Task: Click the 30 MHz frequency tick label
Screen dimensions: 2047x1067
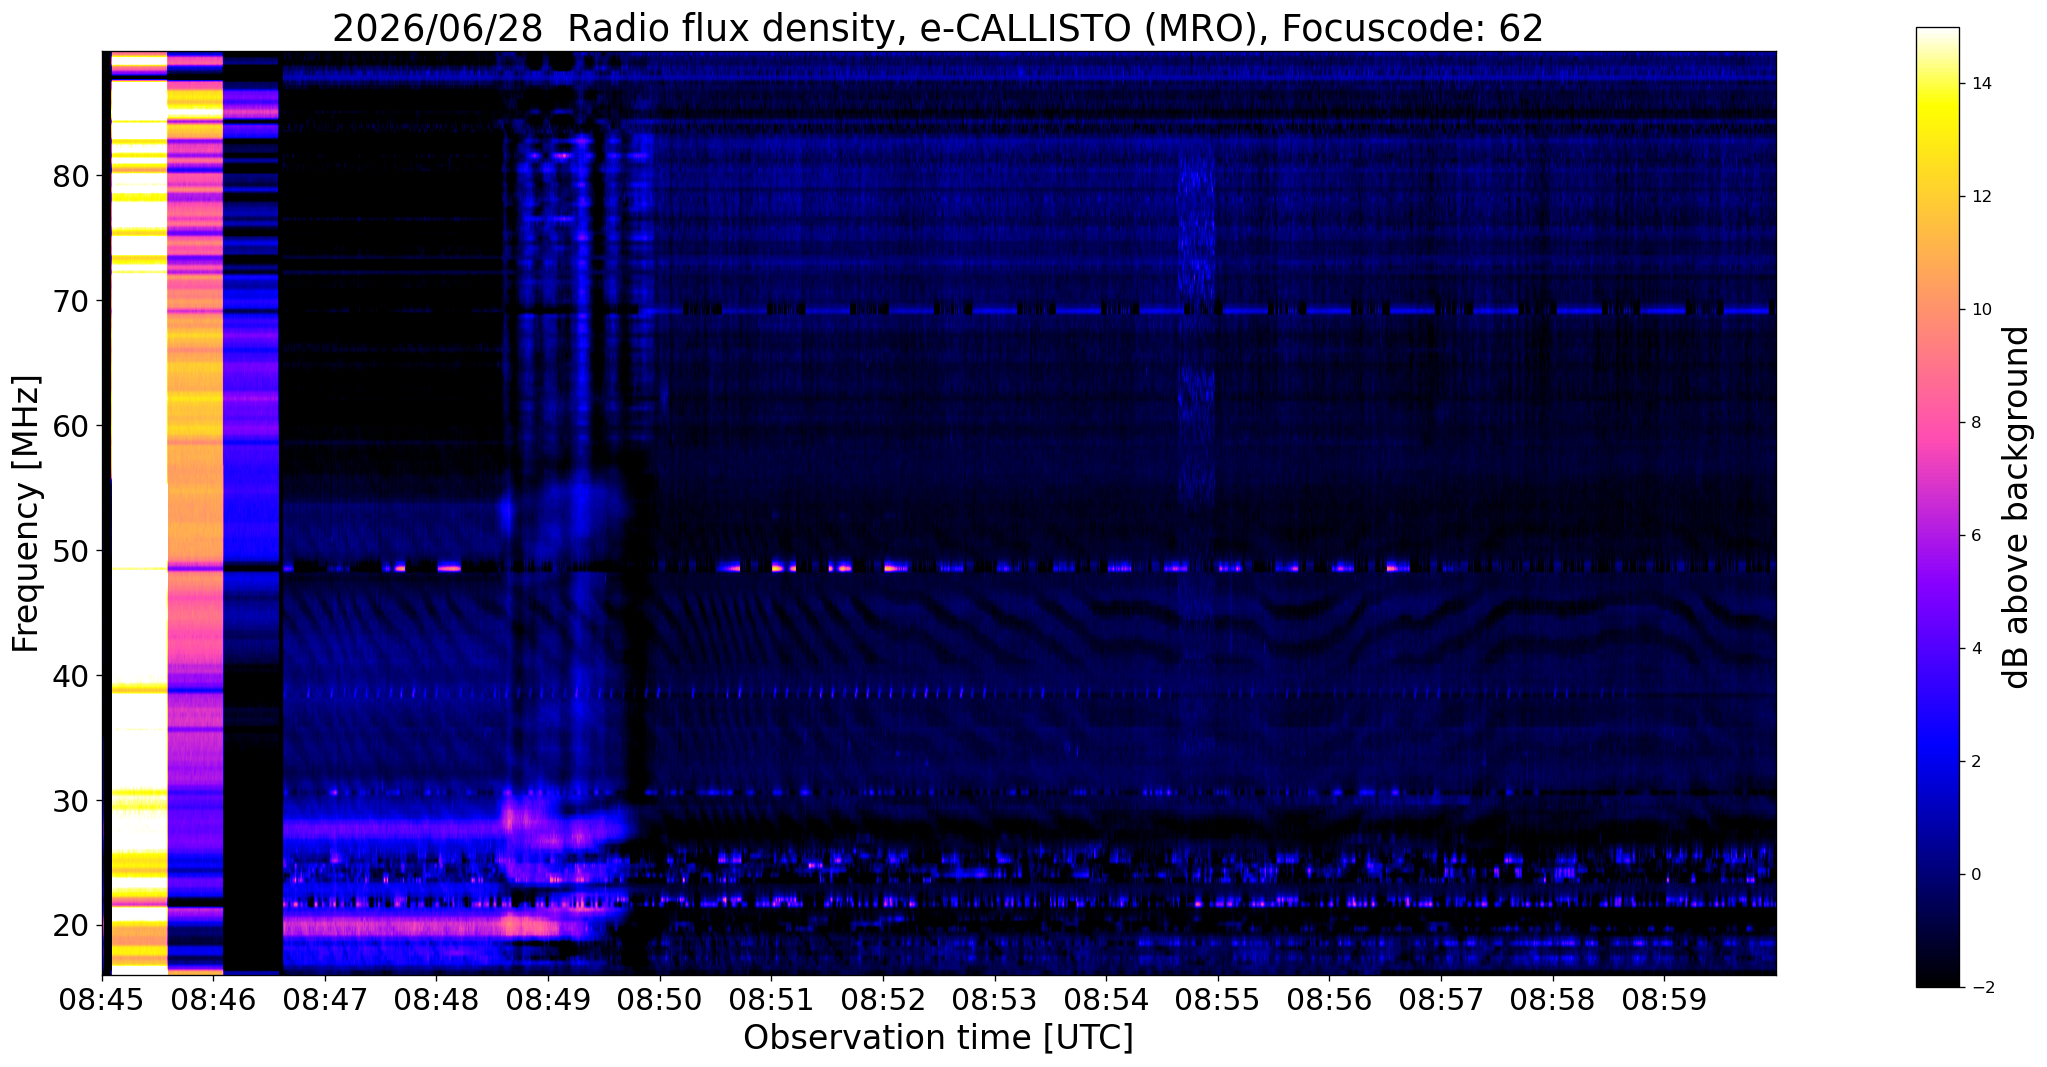Action: pyautogui.click(x=71, y=801)
